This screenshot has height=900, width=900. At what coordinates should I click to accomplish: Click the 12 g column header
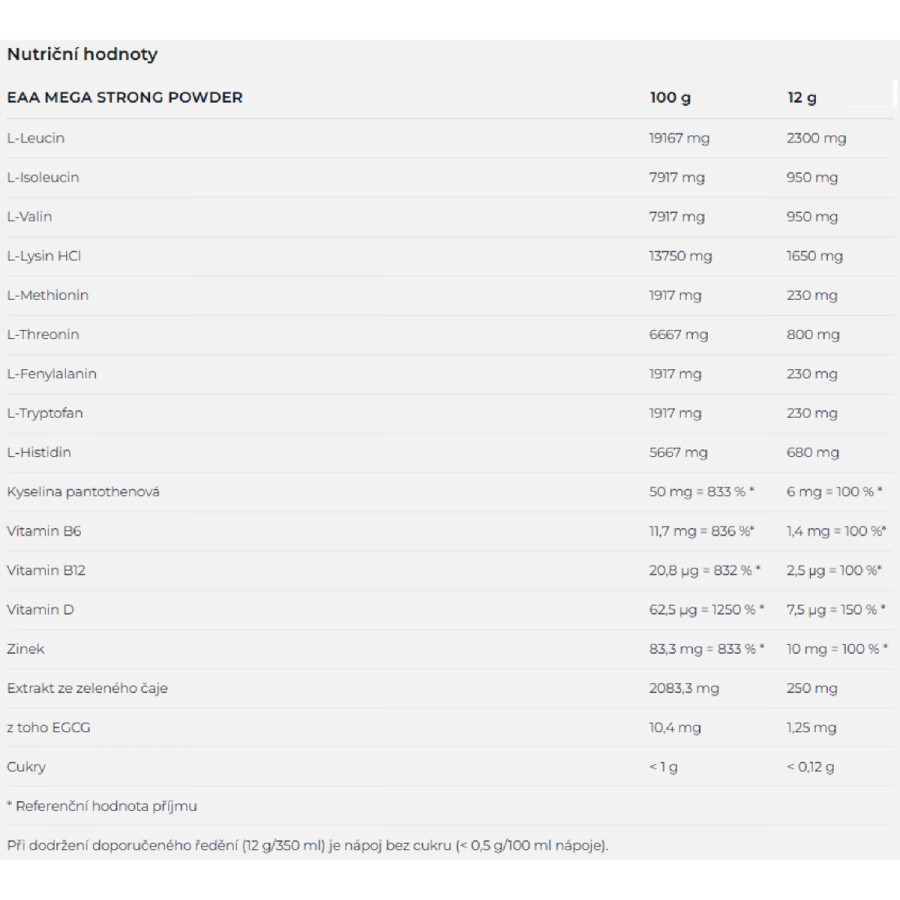[801, 98]
